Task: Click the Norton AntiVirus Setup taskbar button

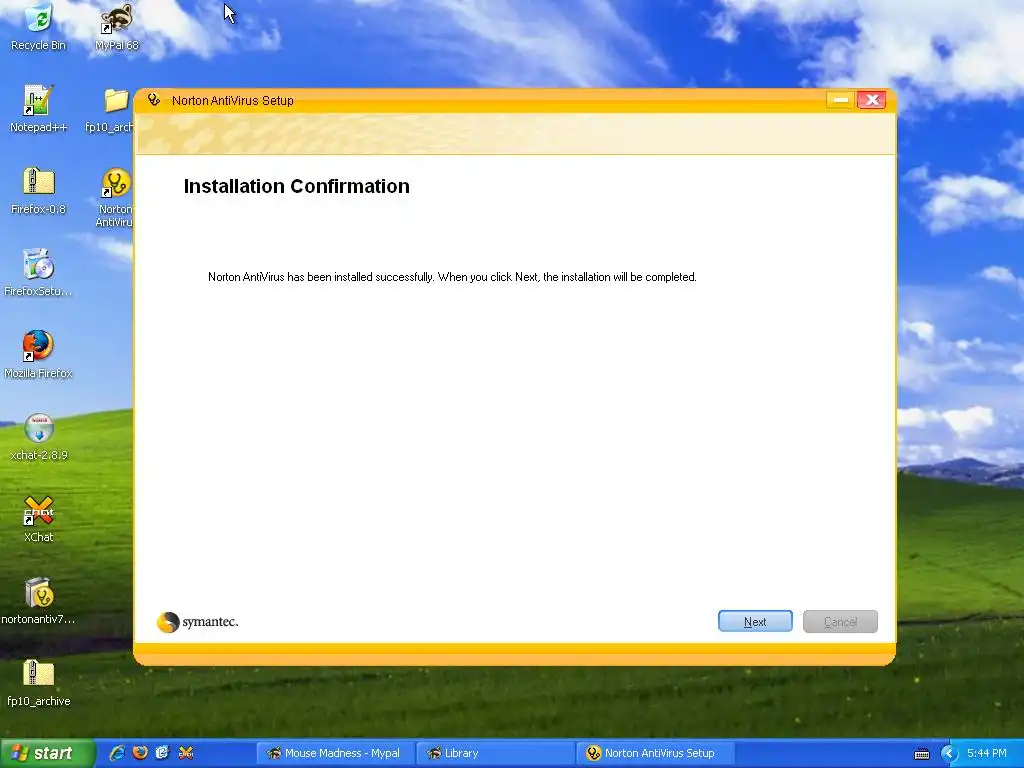Action: [x=655, y=753]
